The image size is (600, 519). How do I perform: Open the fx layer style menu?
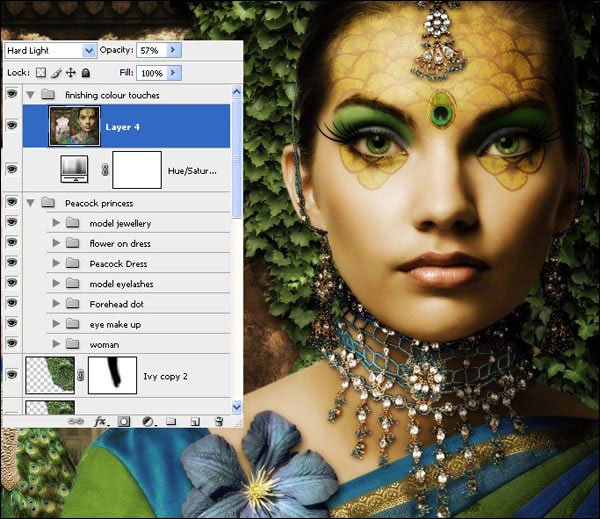pyautogui.click(x=101, y=422)
